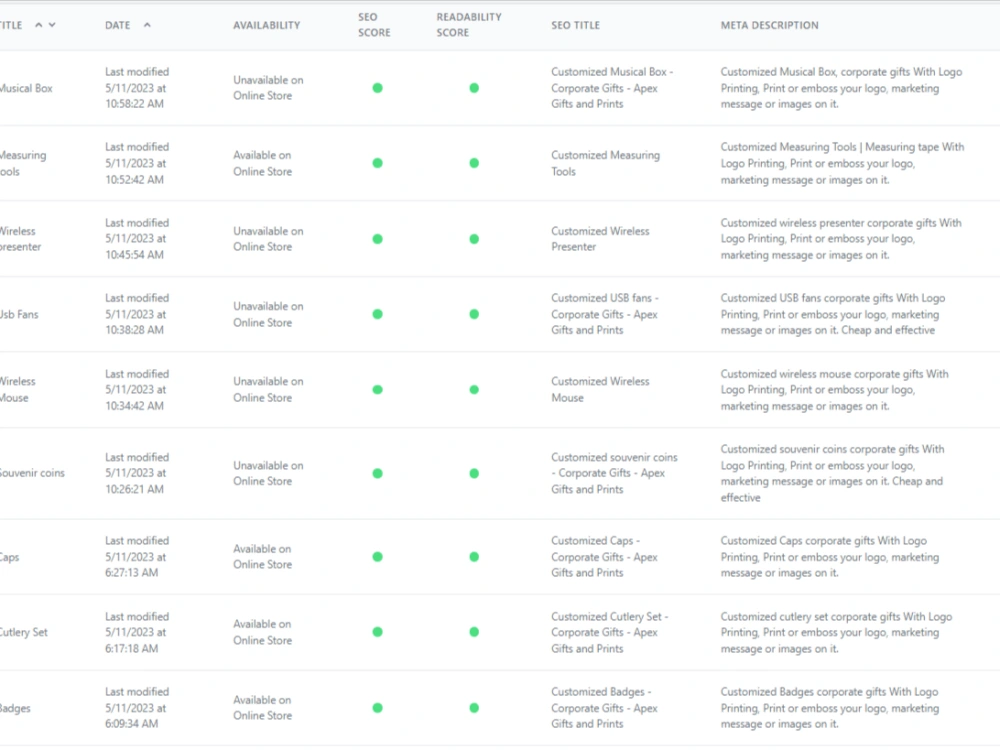Click the Availability column header
The width and height of the screenshot is (1000, 750).
(x=267, y=25)
